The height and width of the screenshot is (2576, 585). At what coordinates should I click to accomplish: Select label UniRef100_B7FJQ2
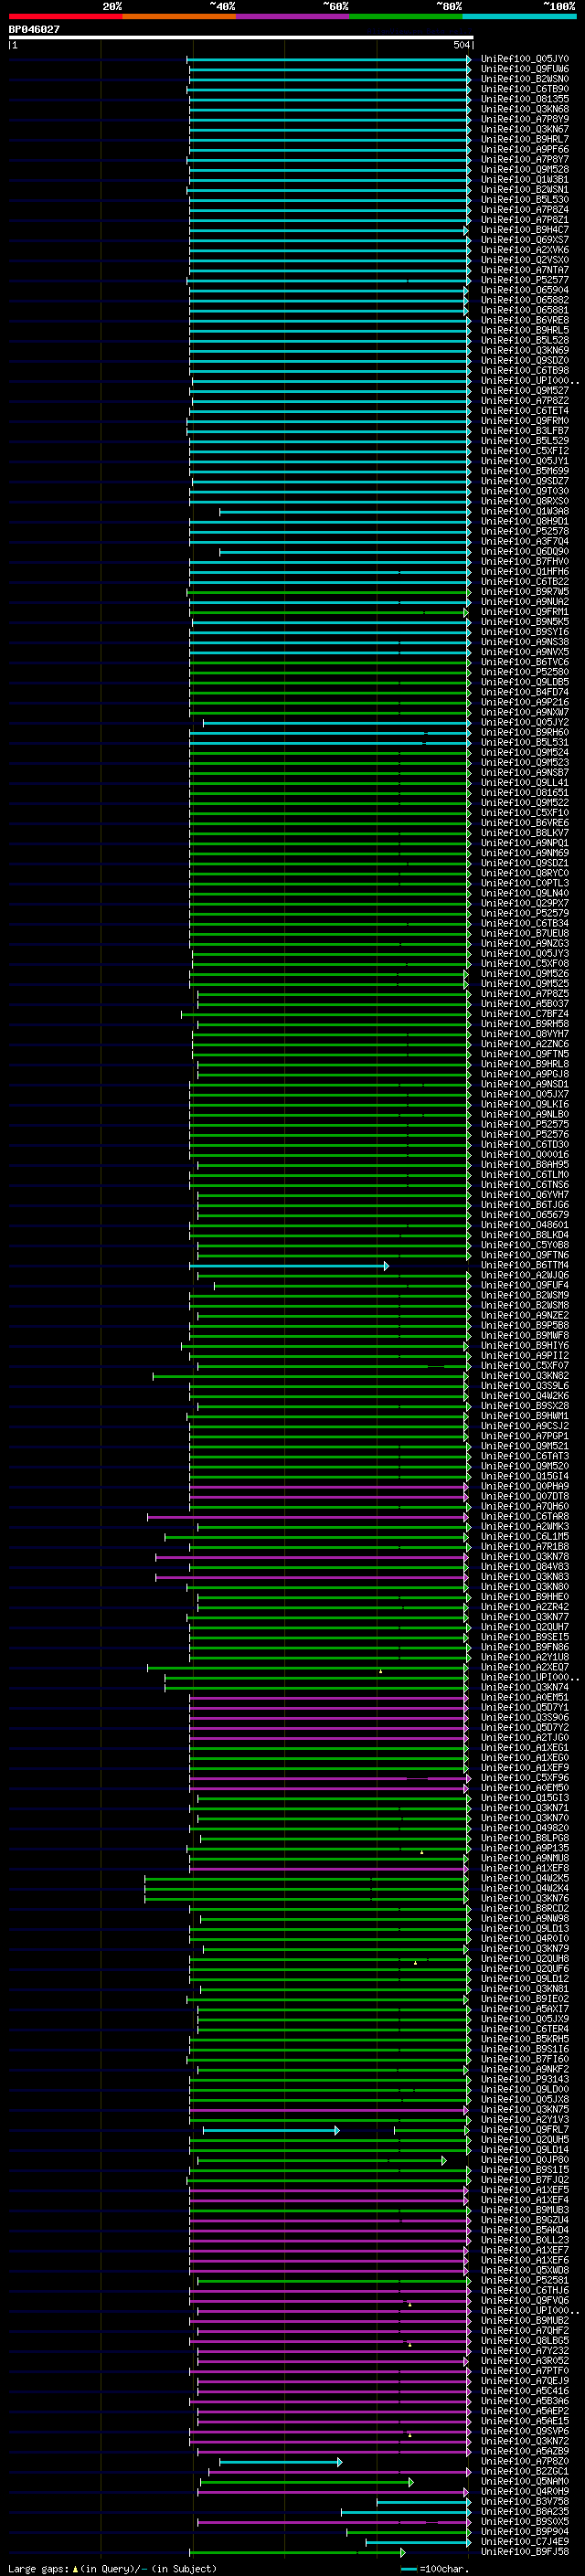tap(524, 2180)
